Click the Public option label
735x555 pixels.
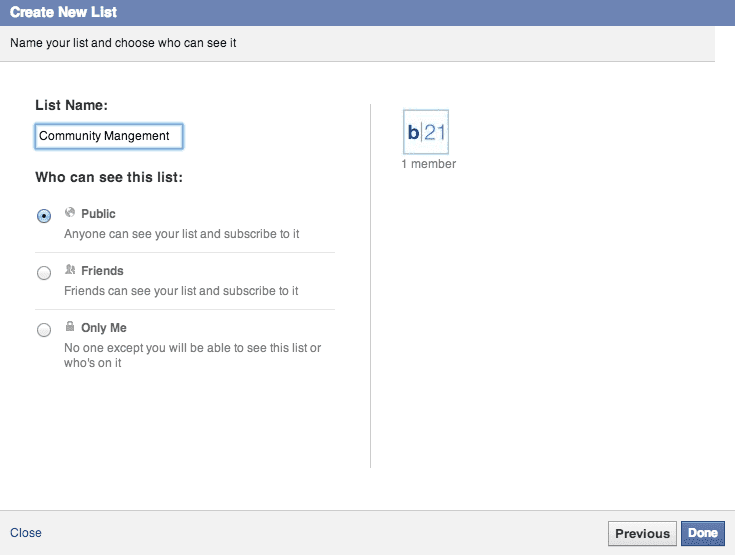click(x=98, y=214)
